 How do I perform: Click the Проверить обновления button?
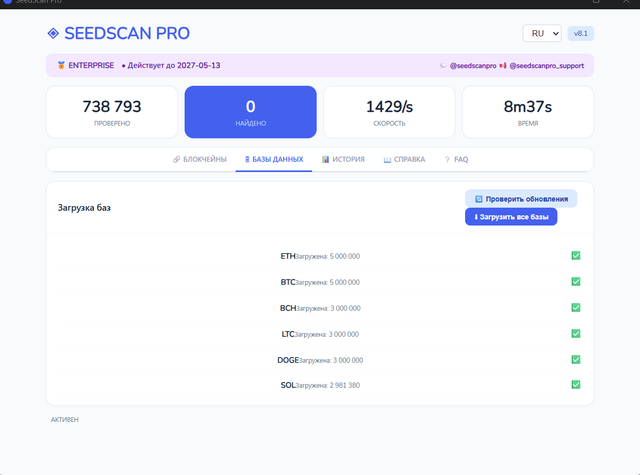[521, 199]
